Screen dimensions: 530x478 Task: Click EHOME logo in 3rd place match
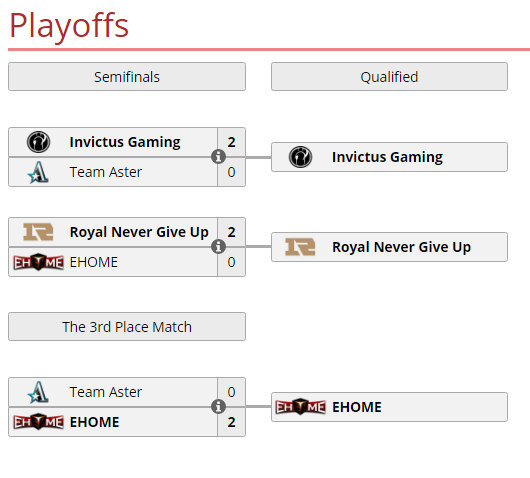[x=38, y=422]
